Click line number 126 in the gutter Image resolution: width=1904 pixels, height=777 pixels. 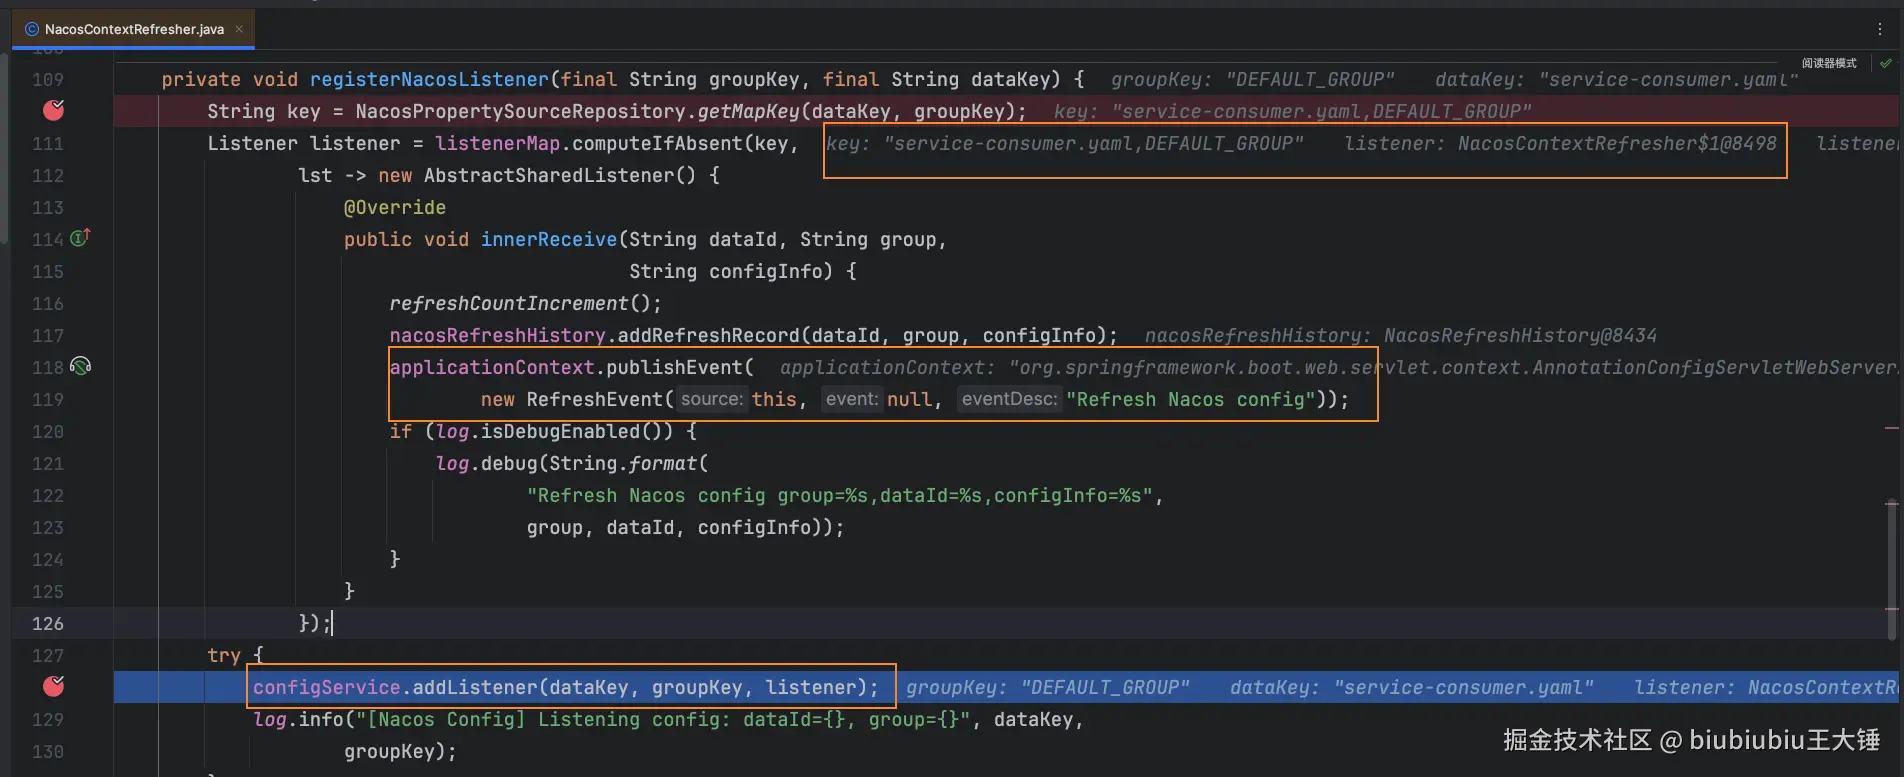coord(48,623)
